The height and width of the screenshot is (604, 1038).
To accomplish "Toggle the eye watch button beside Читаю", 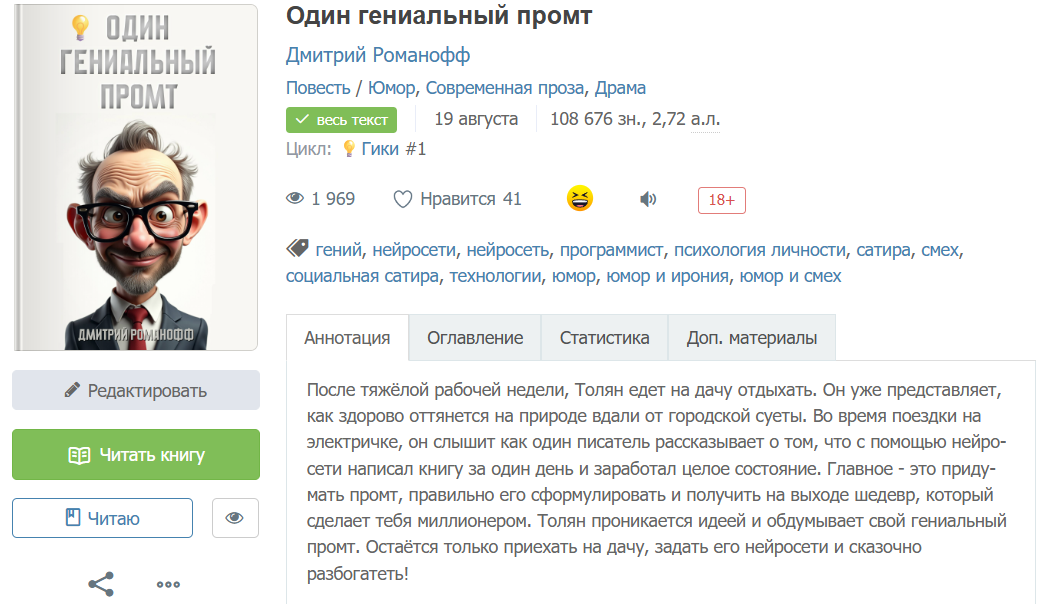I will [x=235, y=518].
